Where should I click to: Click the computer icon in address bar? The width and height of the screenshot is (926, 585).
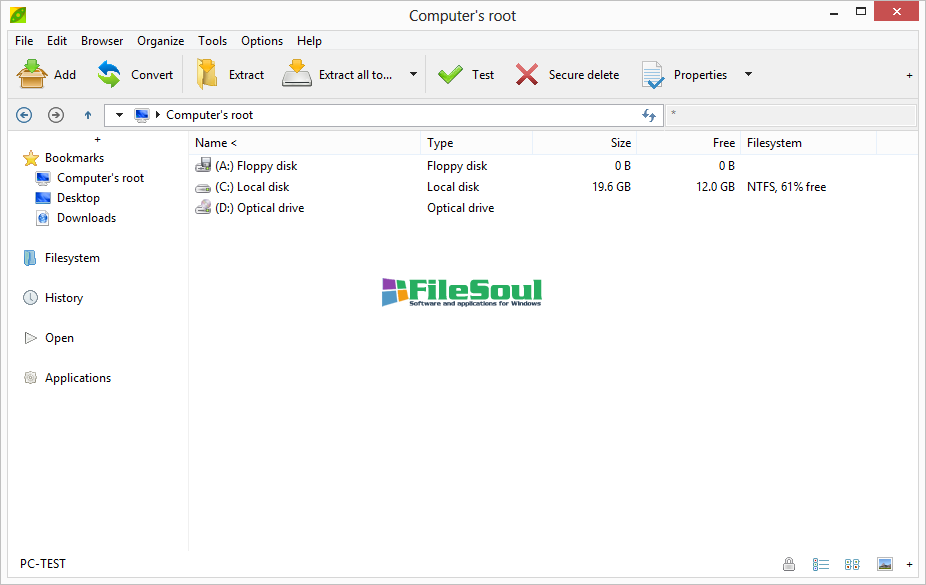coord(142,115)
